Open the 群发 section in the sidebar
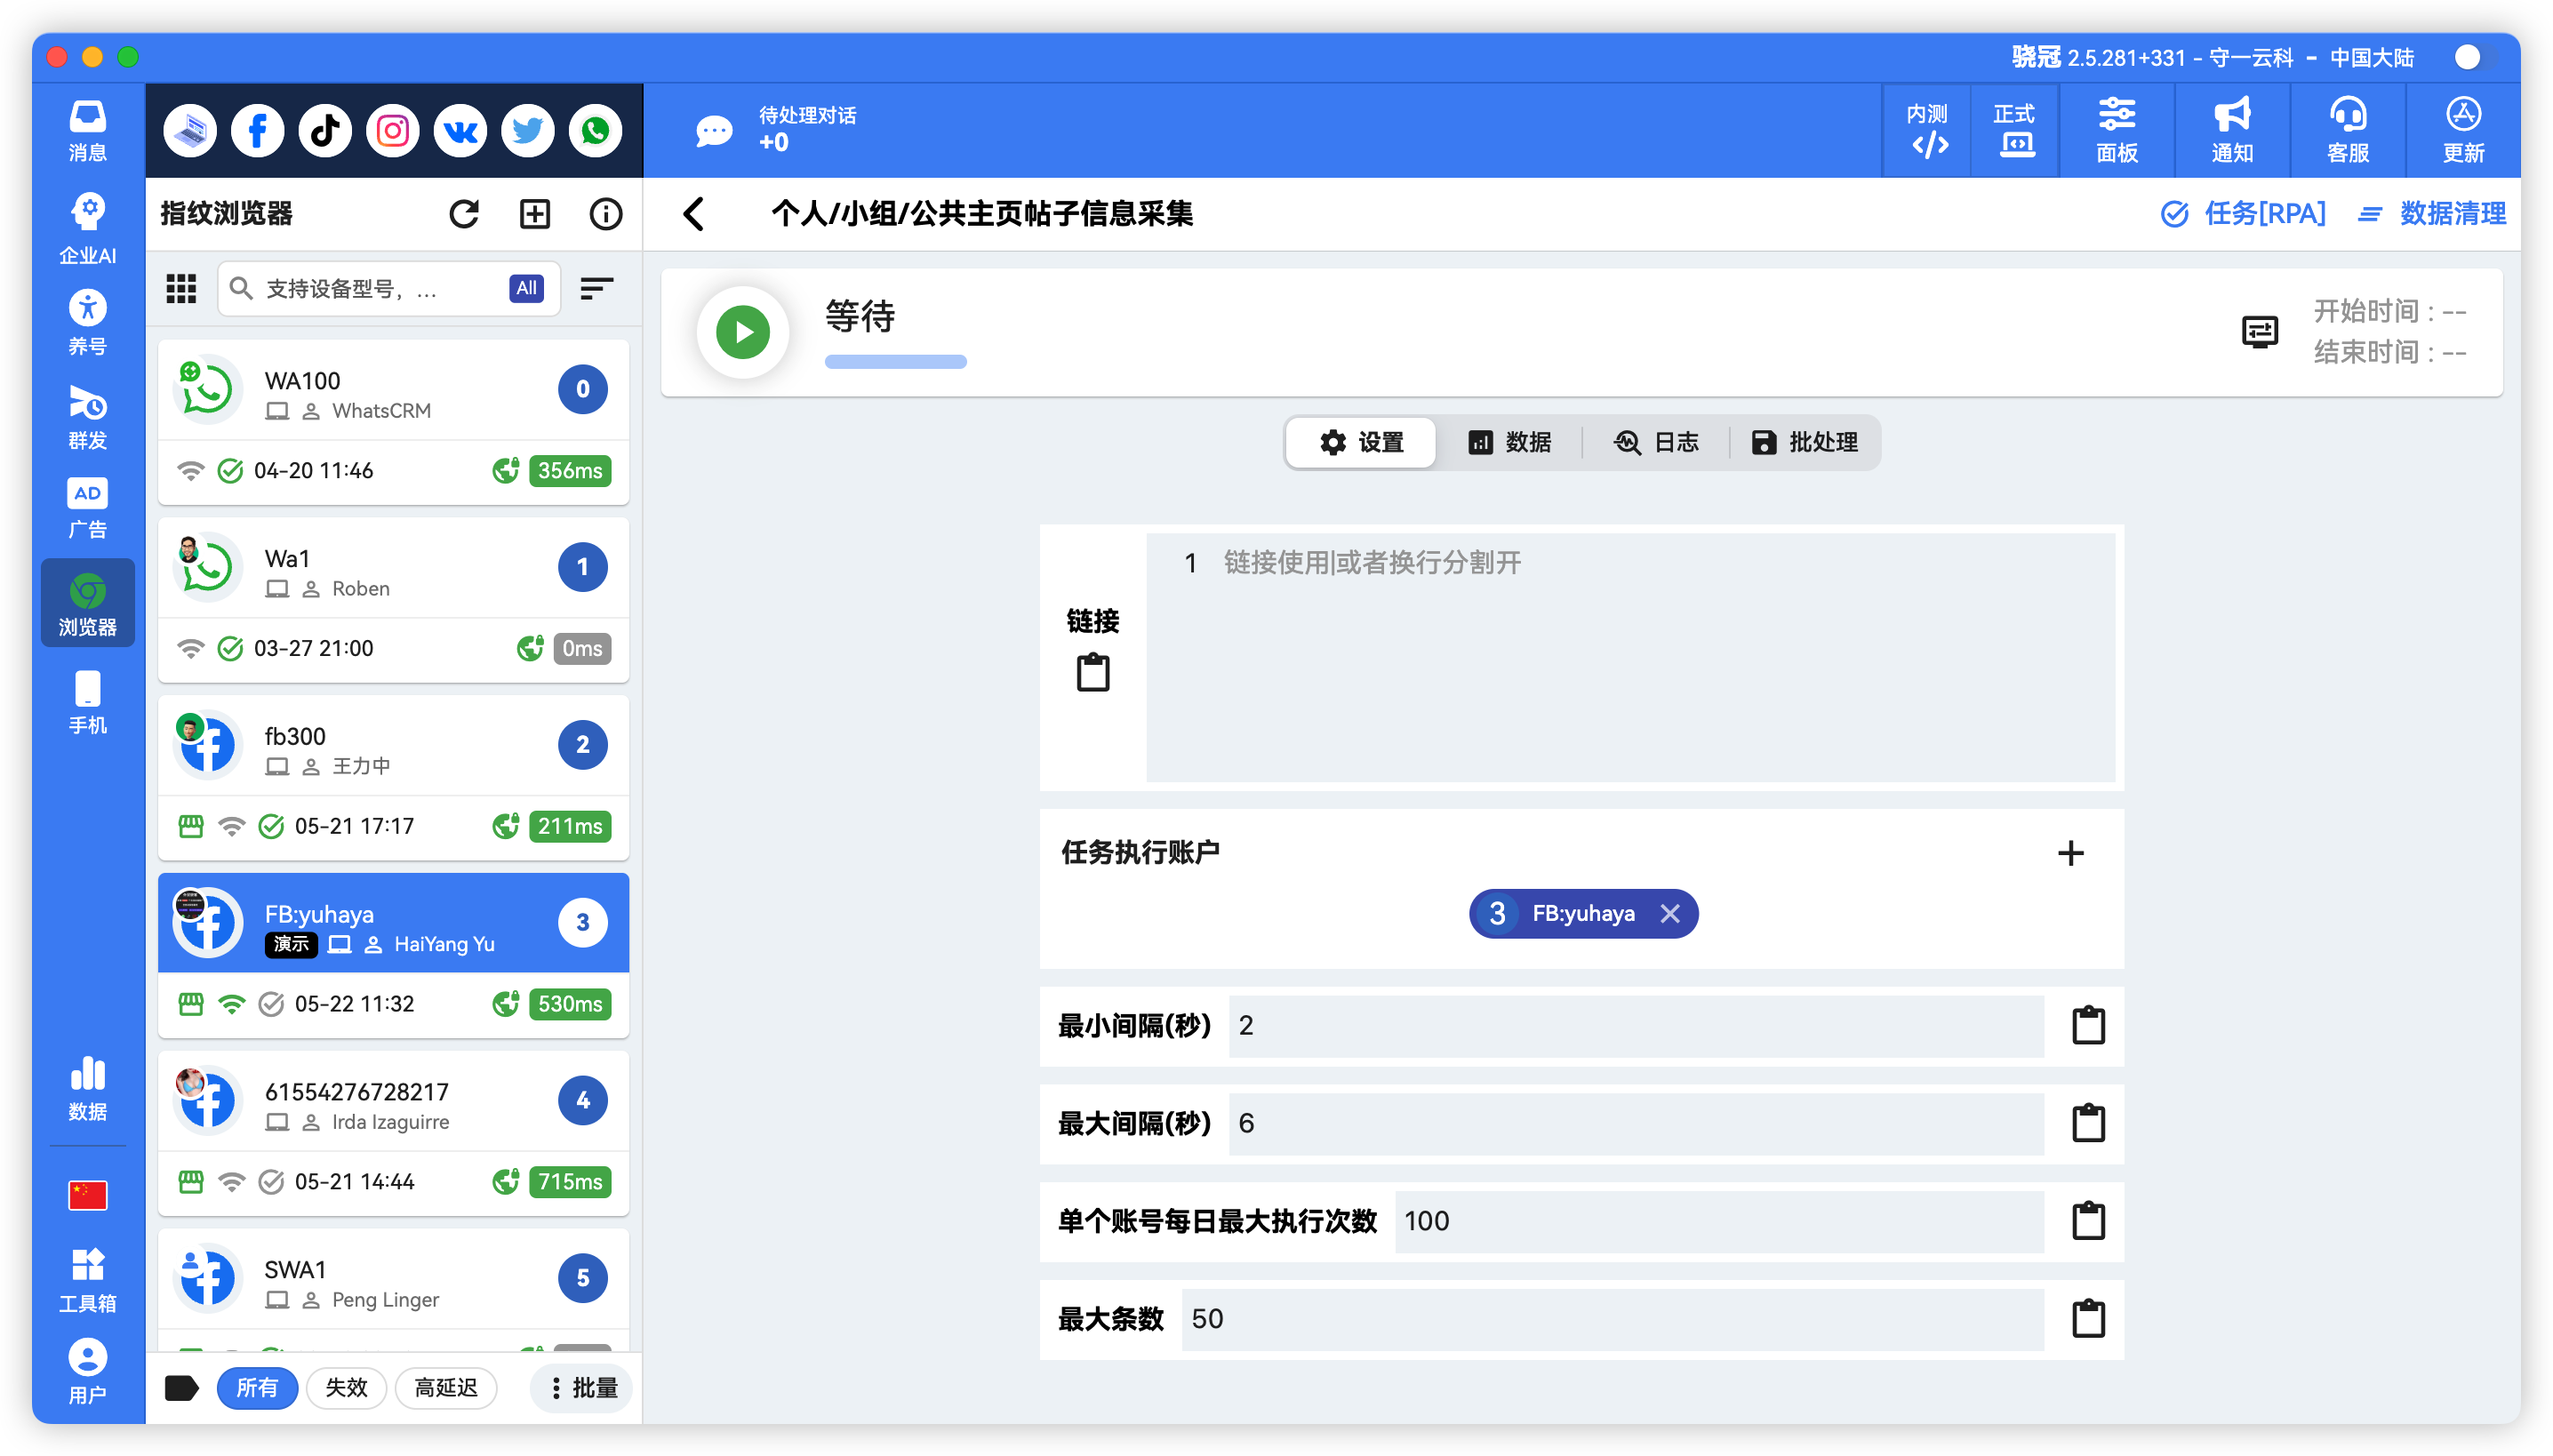 [87, 415]
